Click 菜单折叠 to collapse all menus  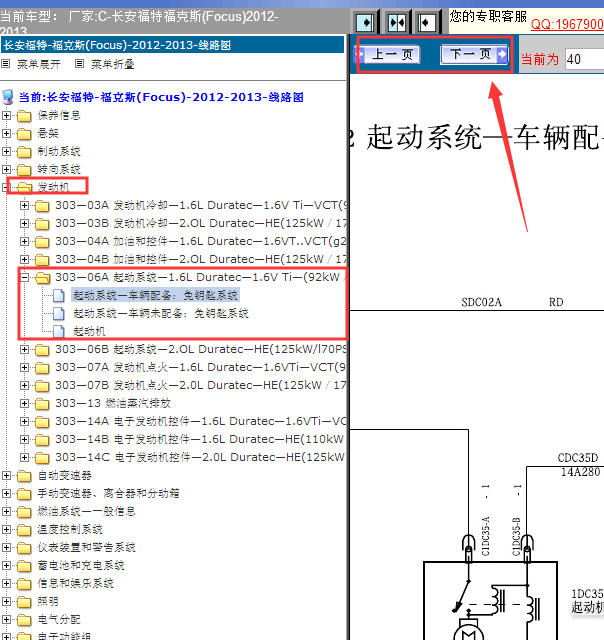point(113,64)
